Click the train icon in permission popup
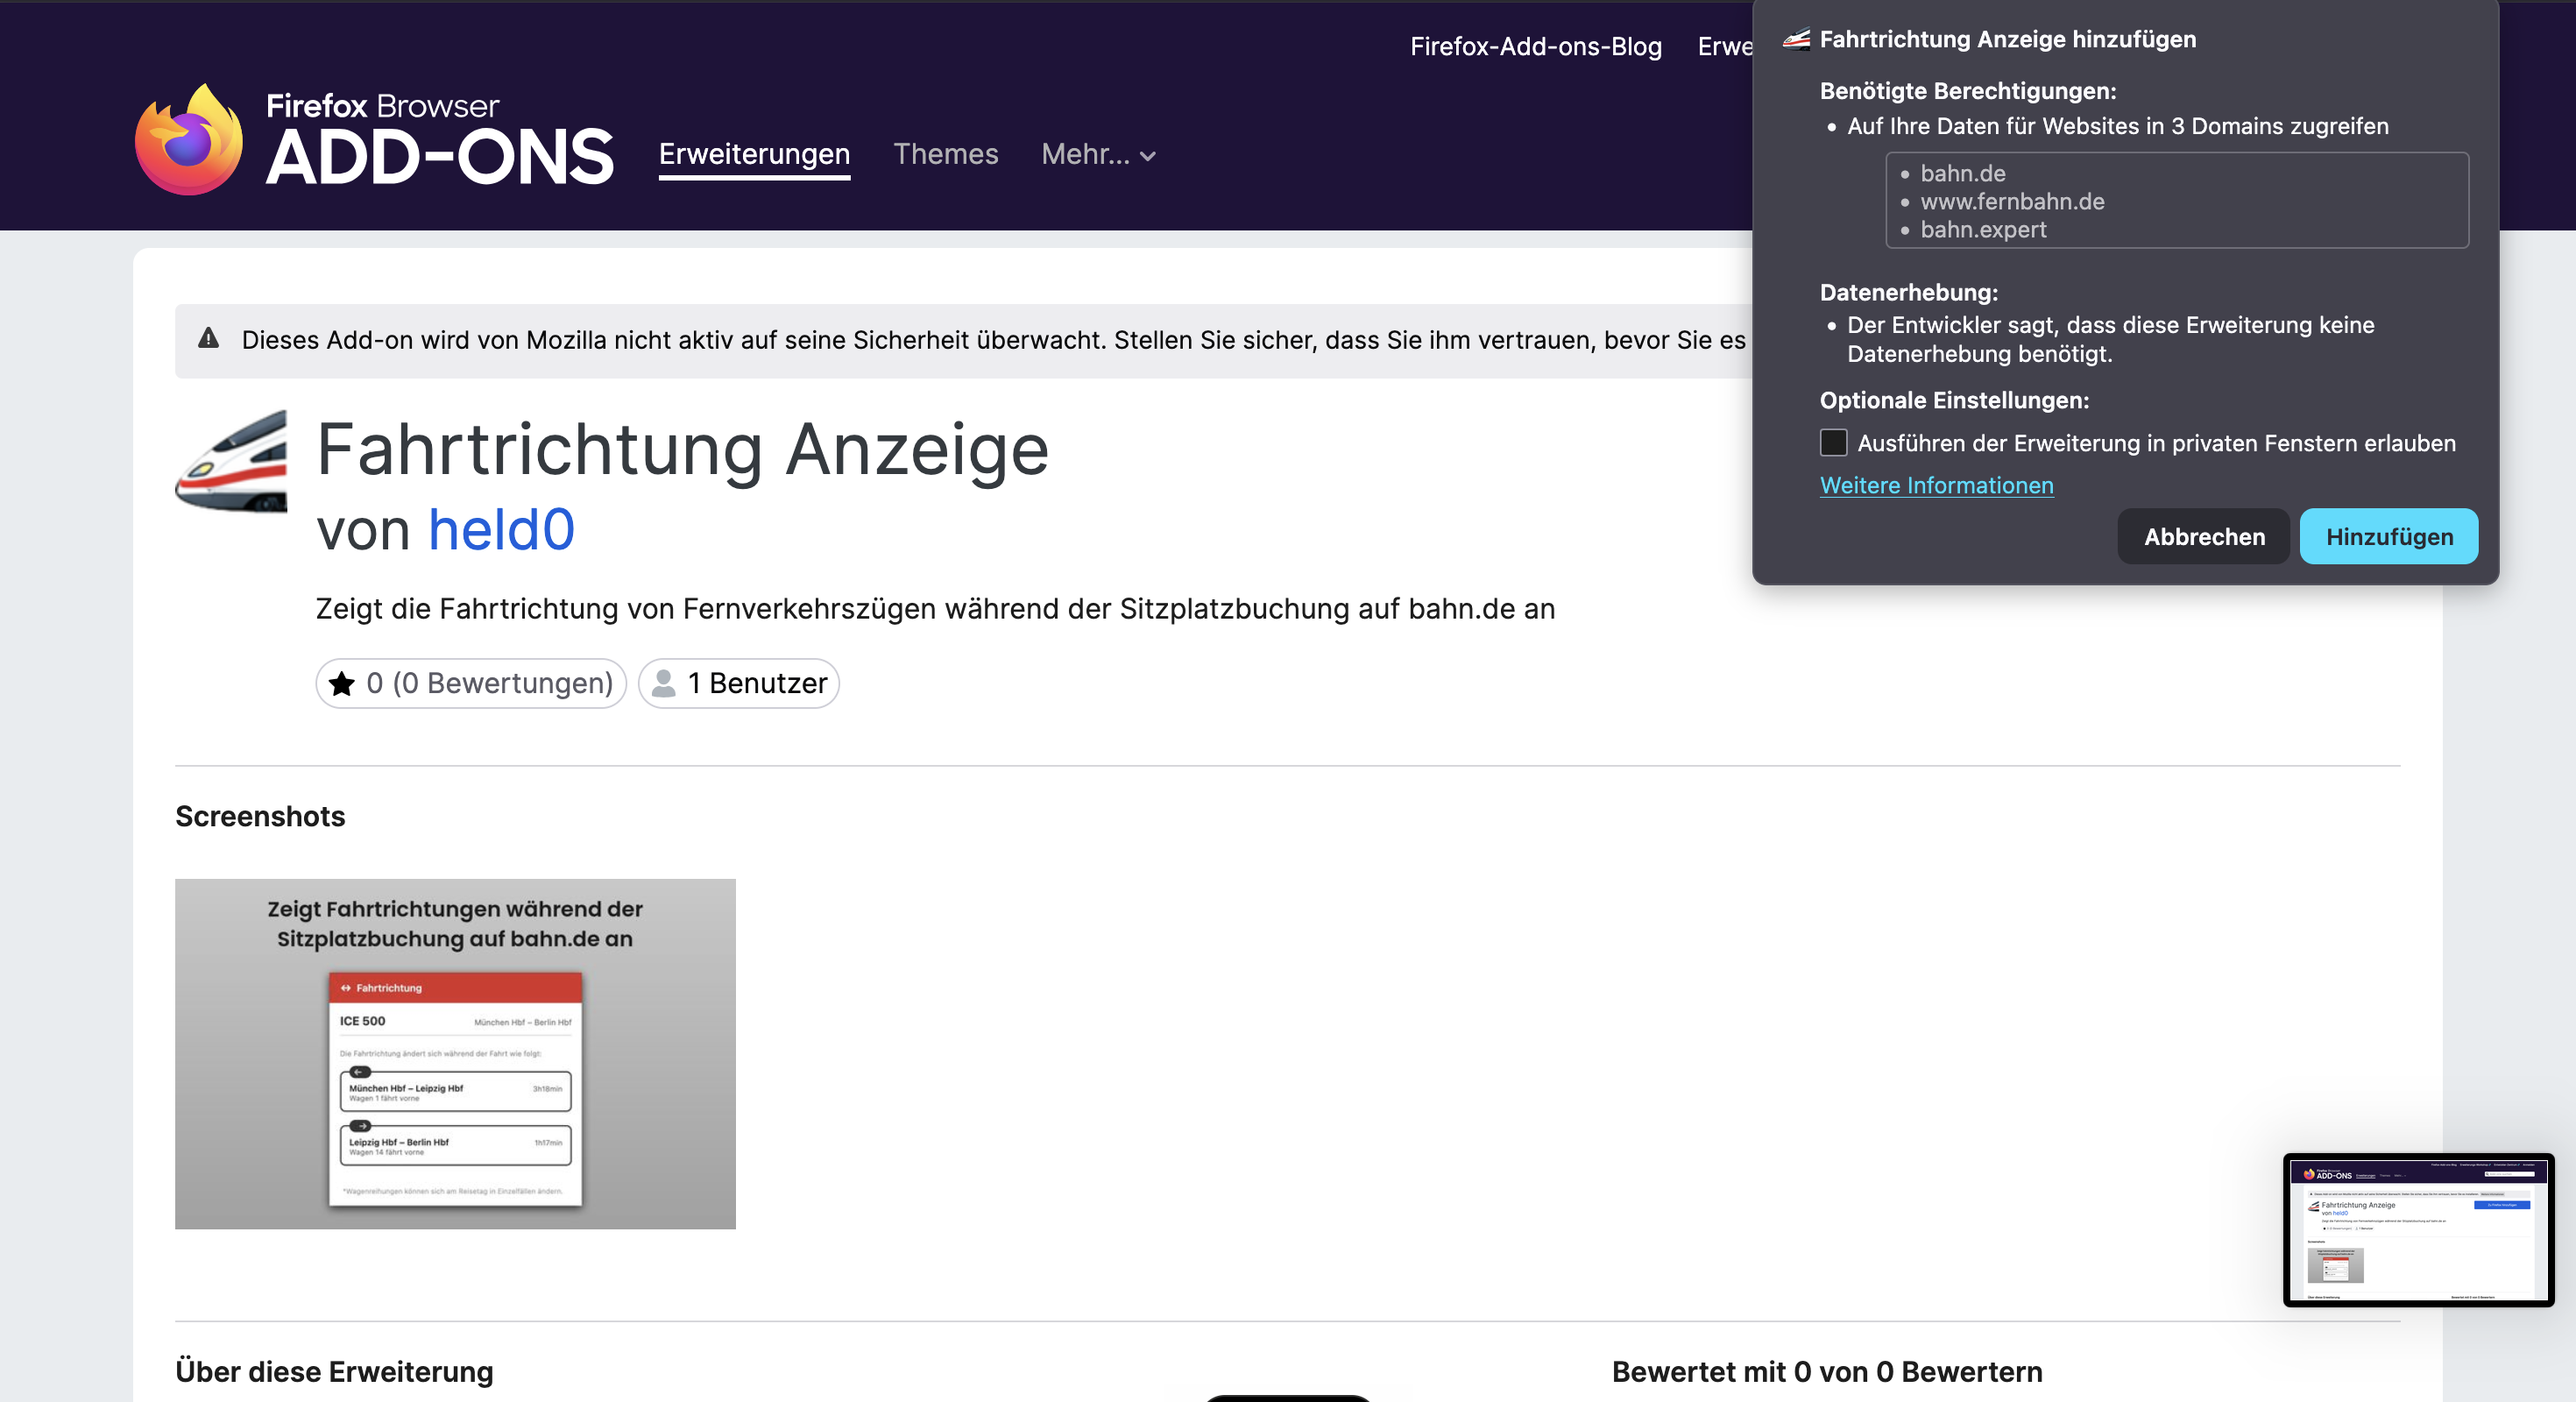 [x=1796, y=39]
